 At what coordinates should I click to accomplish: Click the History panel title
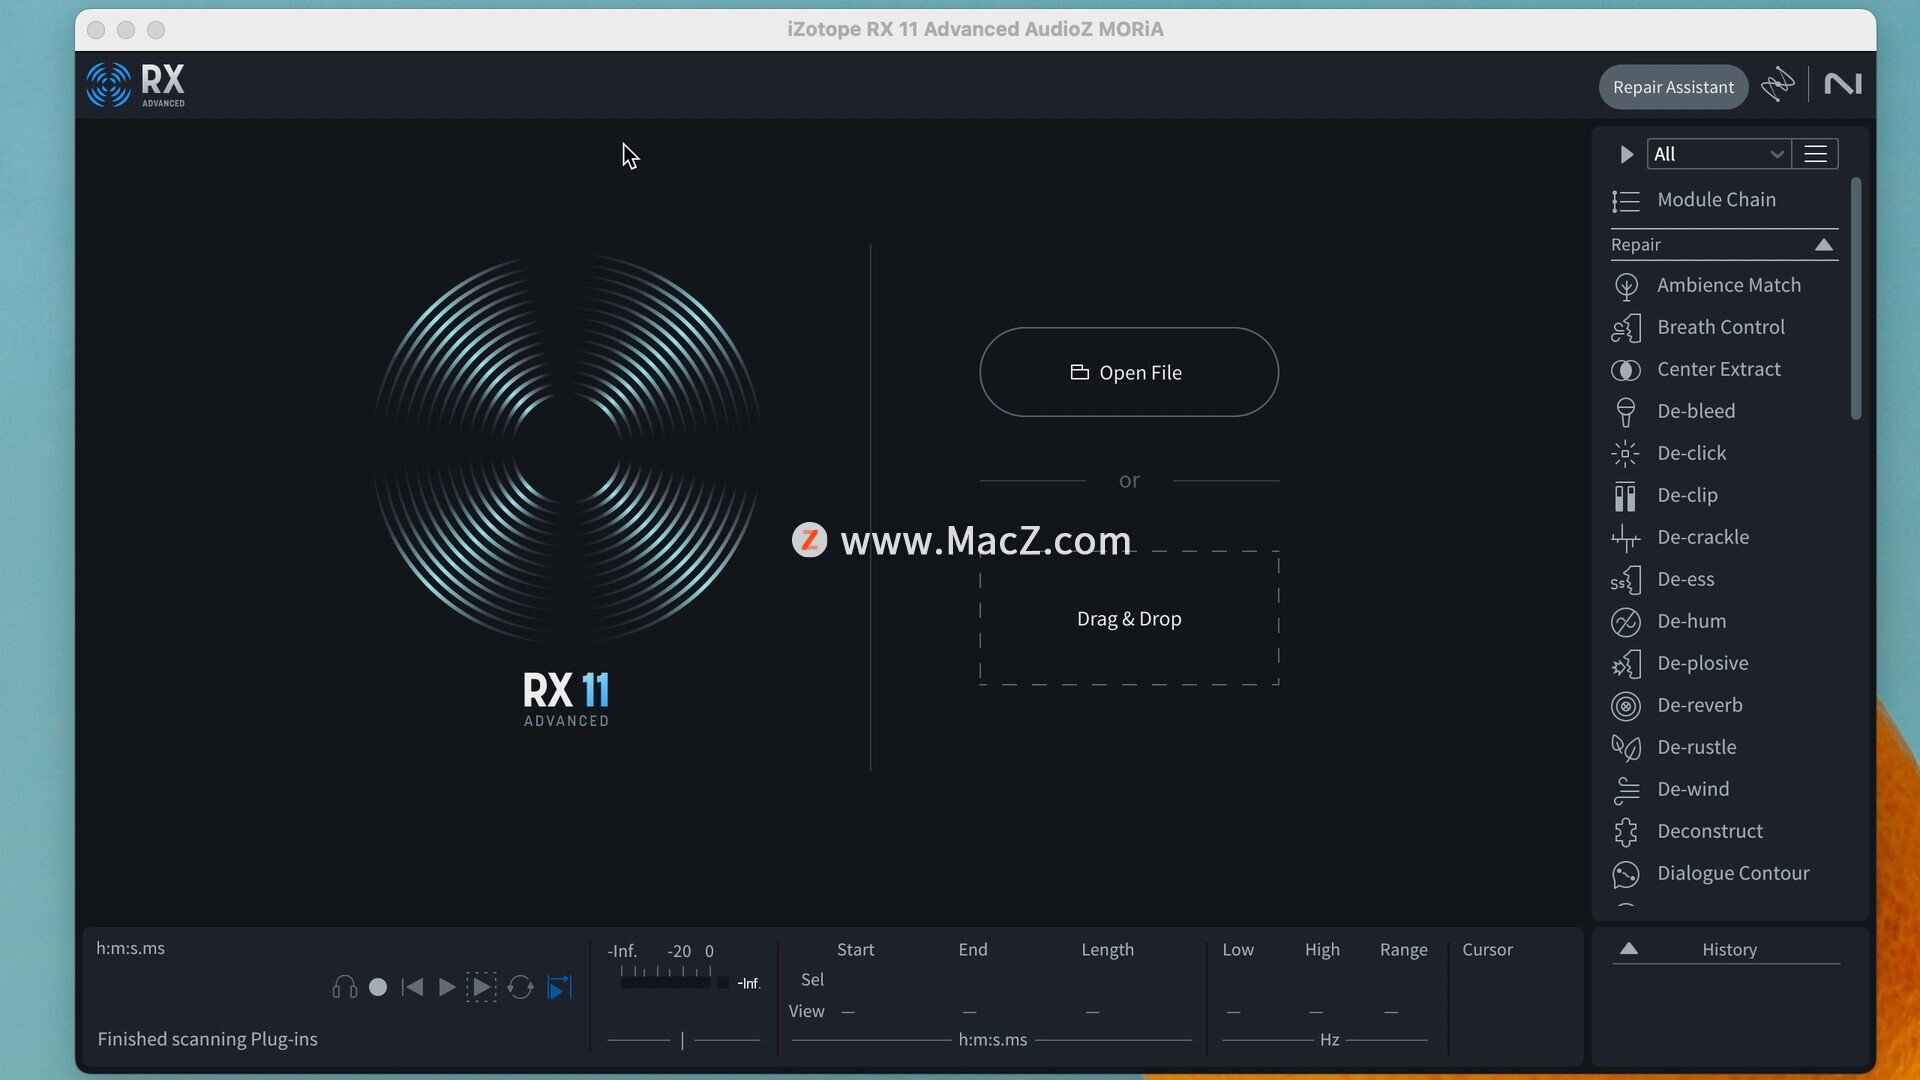click(x=1729, y=950)
